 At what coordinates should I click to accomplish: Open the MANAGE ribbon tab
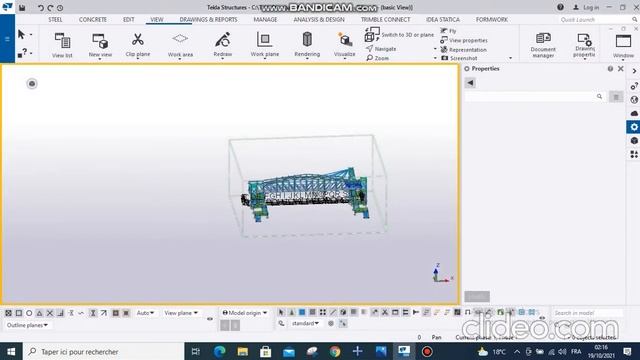tap(265, 20)
